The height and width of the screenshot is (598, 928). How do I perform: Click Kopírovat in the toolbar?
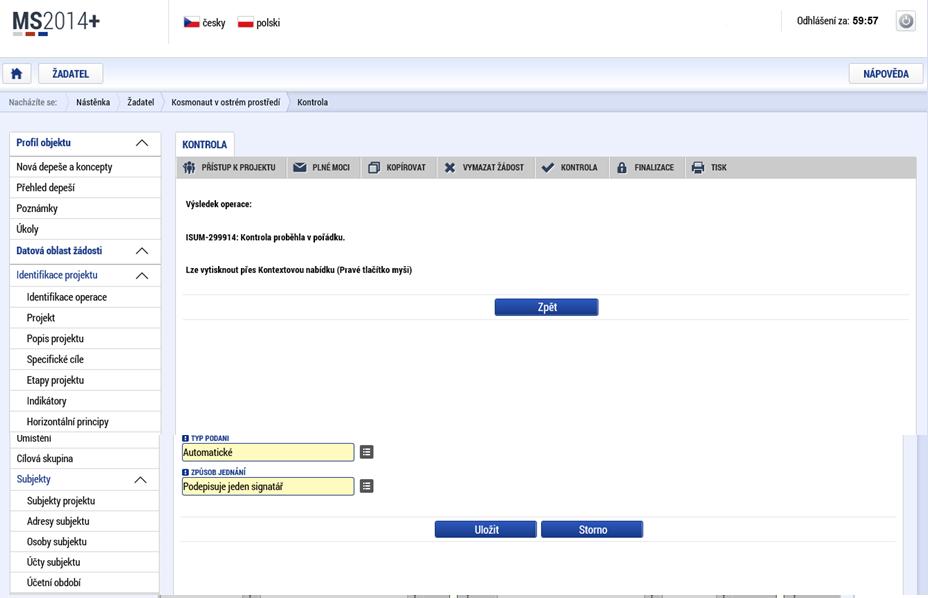(397, 168)
